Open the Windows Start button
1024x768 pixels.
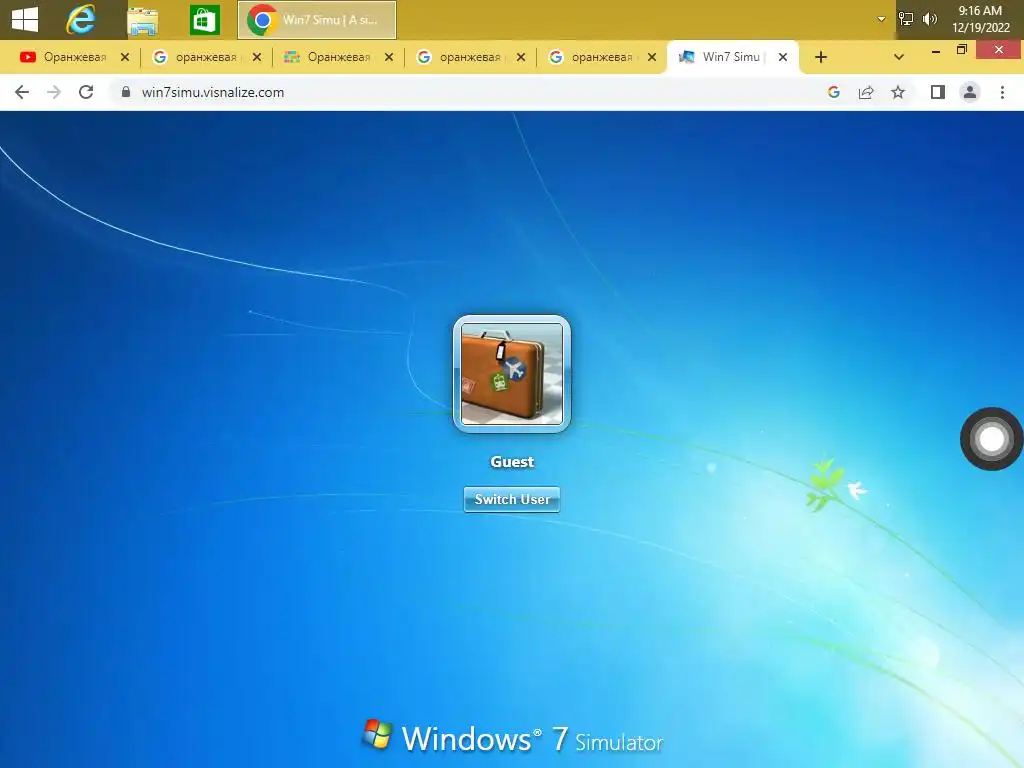point(25,20)
